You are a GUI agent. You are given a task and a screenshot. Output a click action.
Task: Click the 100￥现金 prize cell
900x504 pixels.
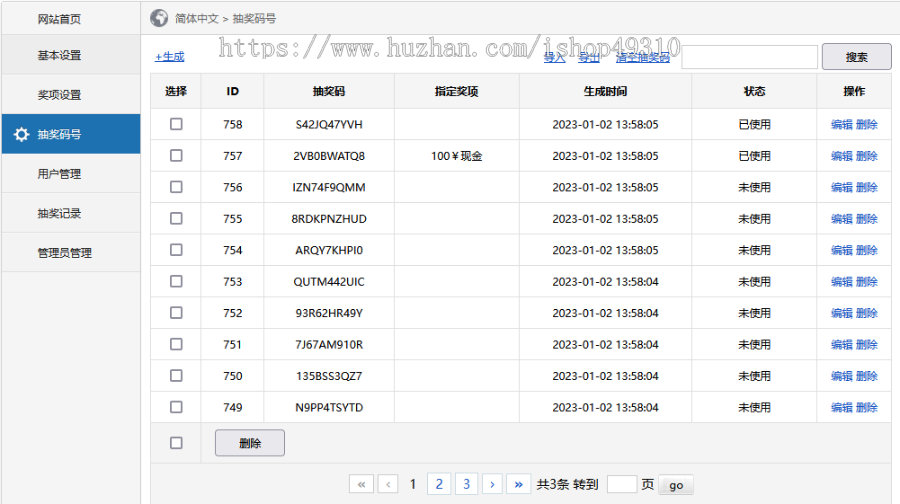[x=457, y=156]
